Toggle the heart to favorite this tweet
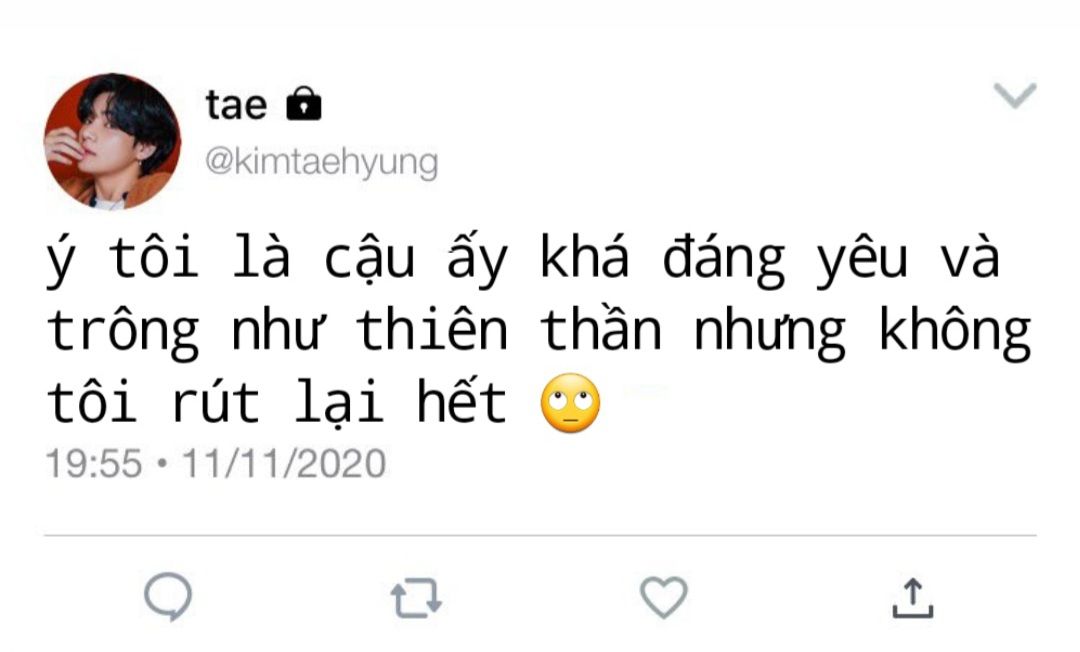The height and width of the screenshot is (652, 1080). tap(664, 597)
